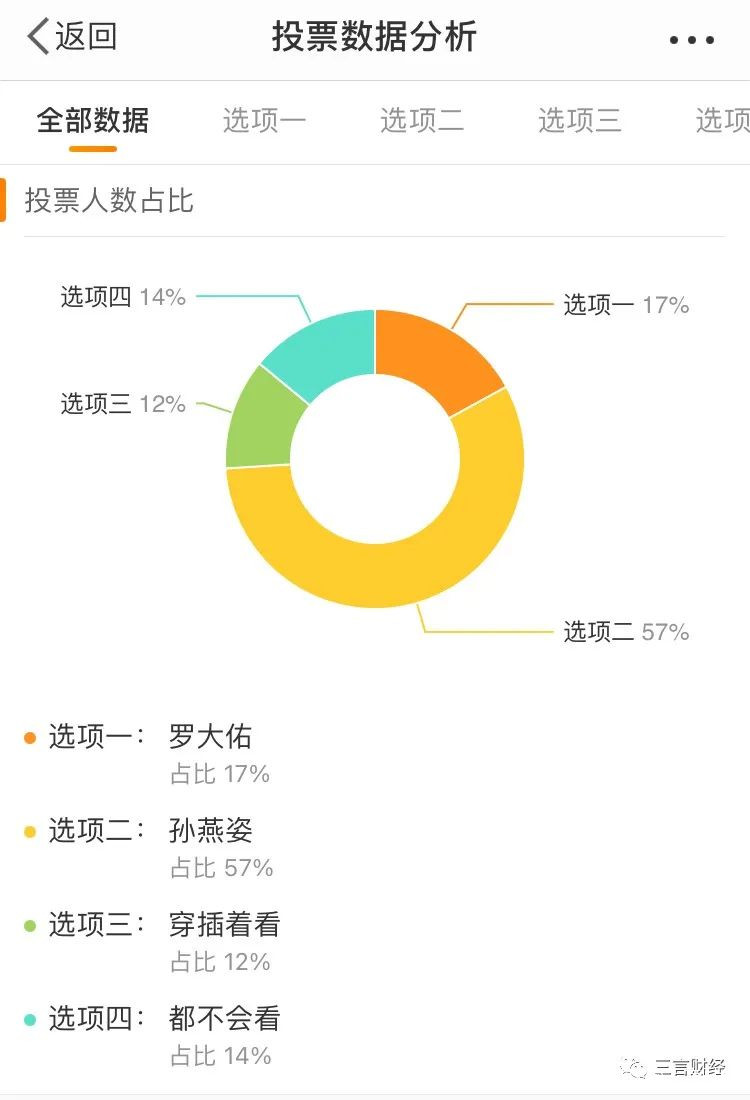Image resolution: width=750 pixels, height=1100 pixels.
Task: Select the 孙燕姿 legend entry
Action: pyautogui.click(x=210, y=830)
